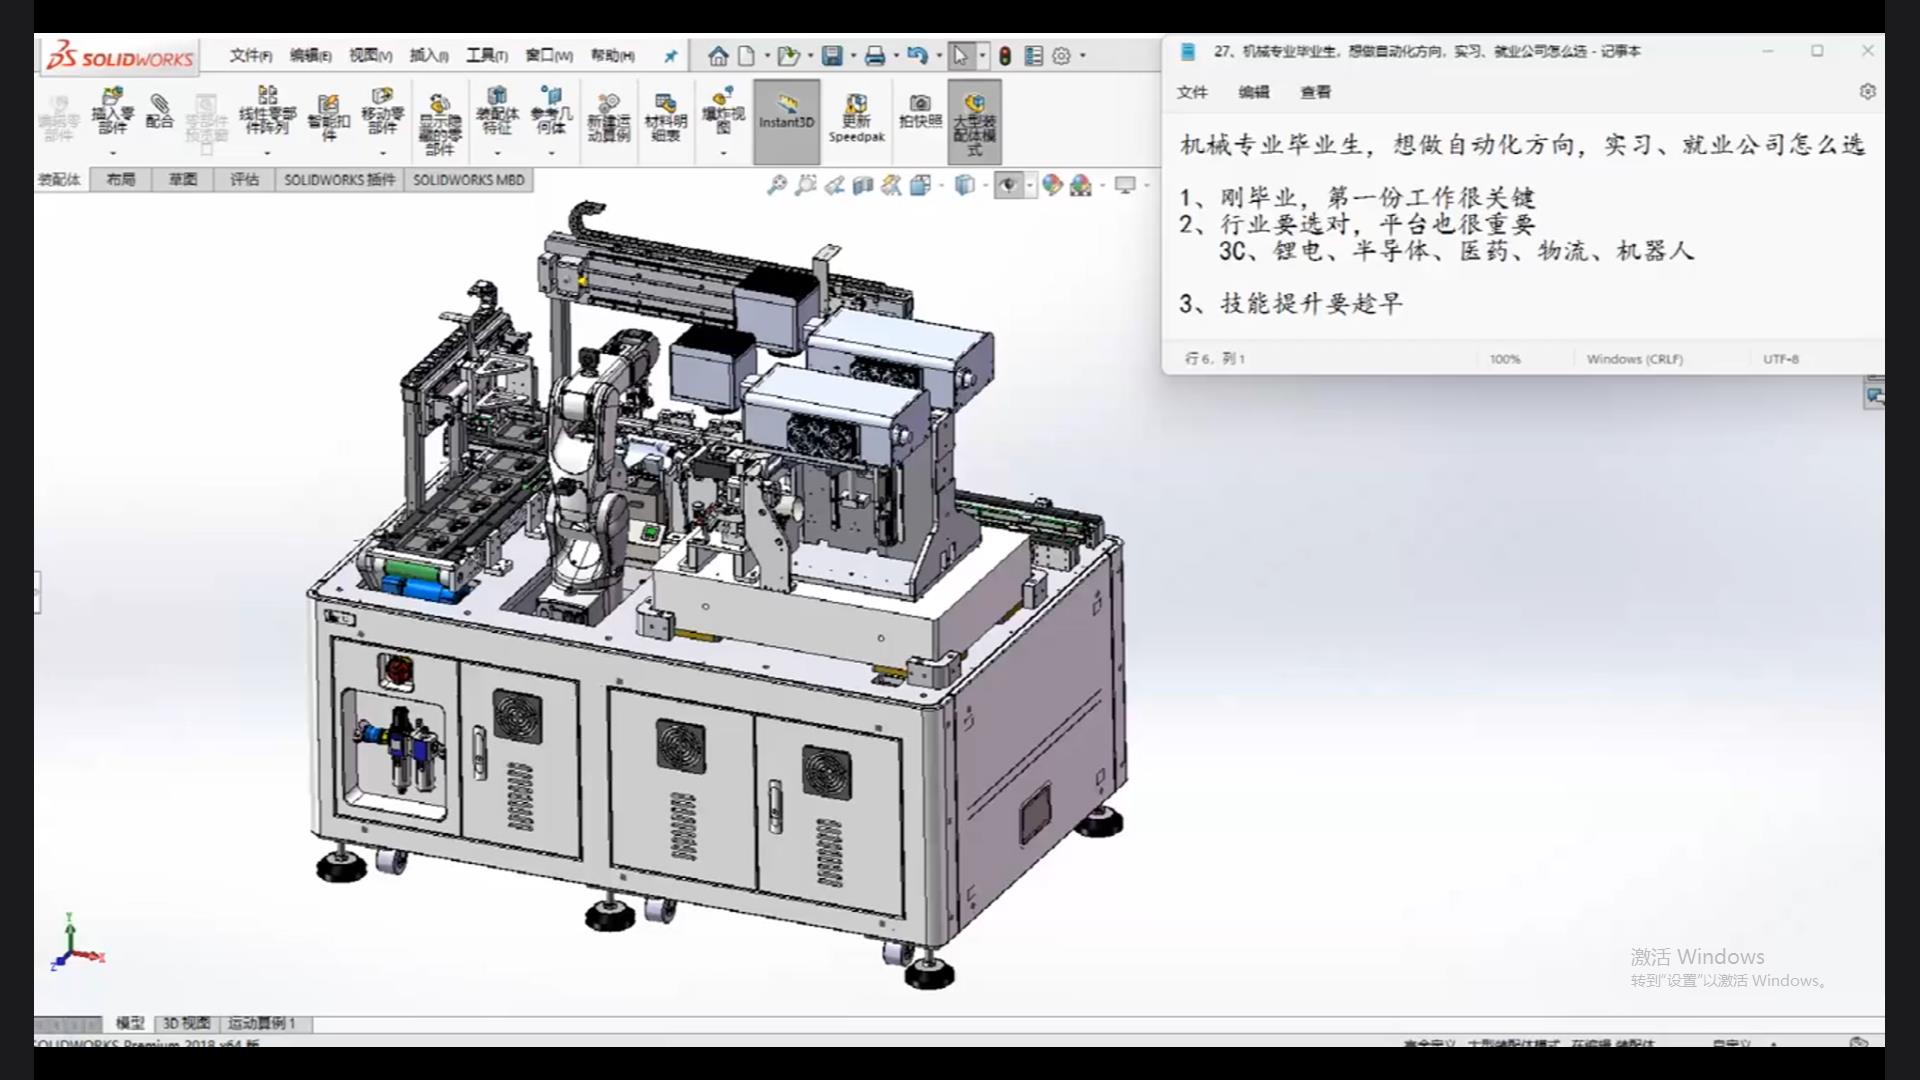Select the Move Component (移动零部件) tool

(382, 111)
